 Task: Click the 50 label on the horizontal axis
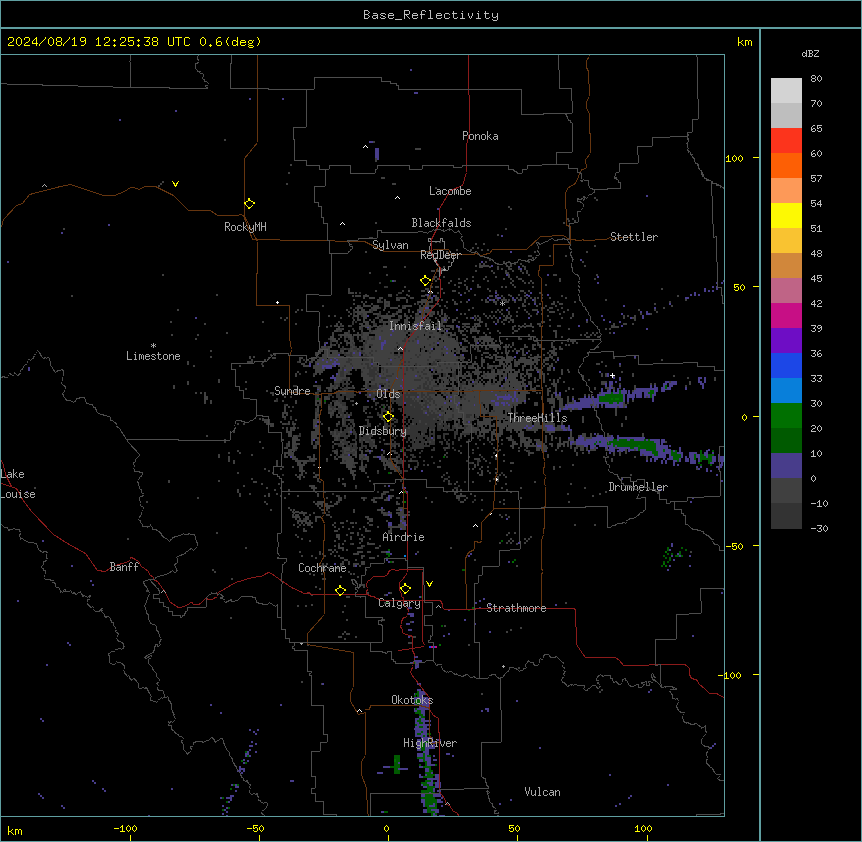514,828
